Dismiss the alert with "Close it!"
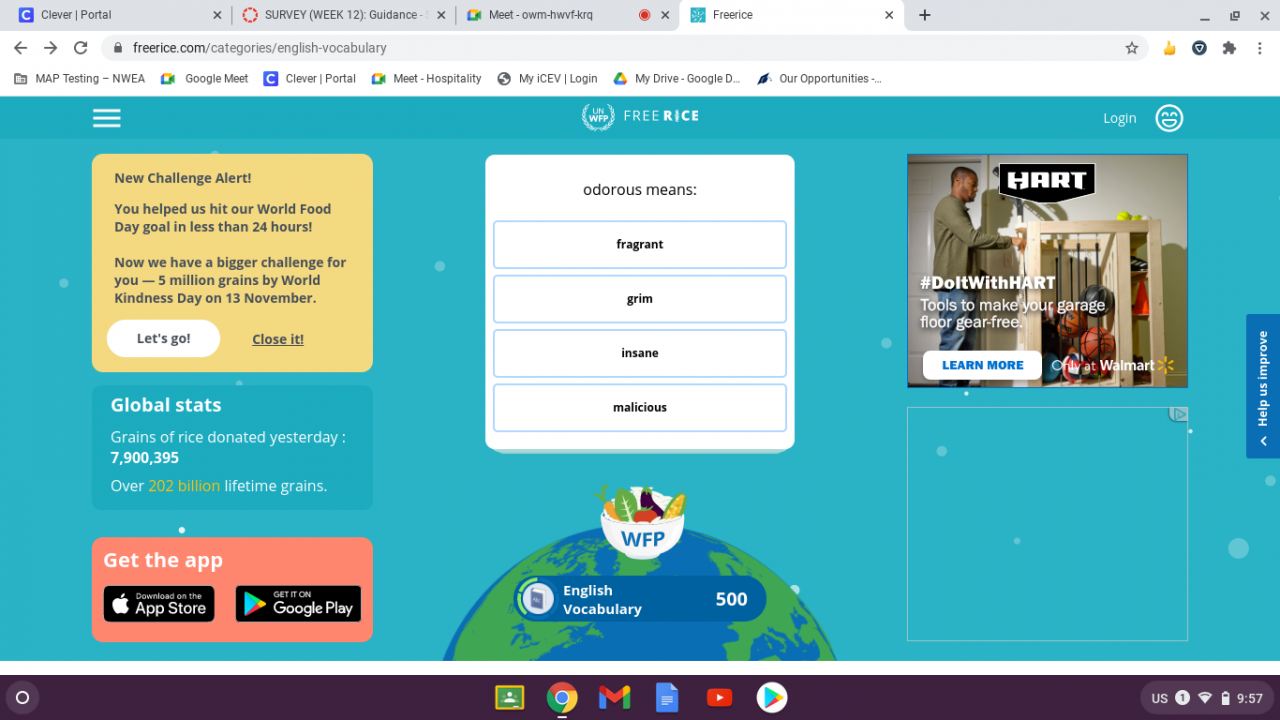The height and width of the screenshot is (720, 1280). pos(278,339)
